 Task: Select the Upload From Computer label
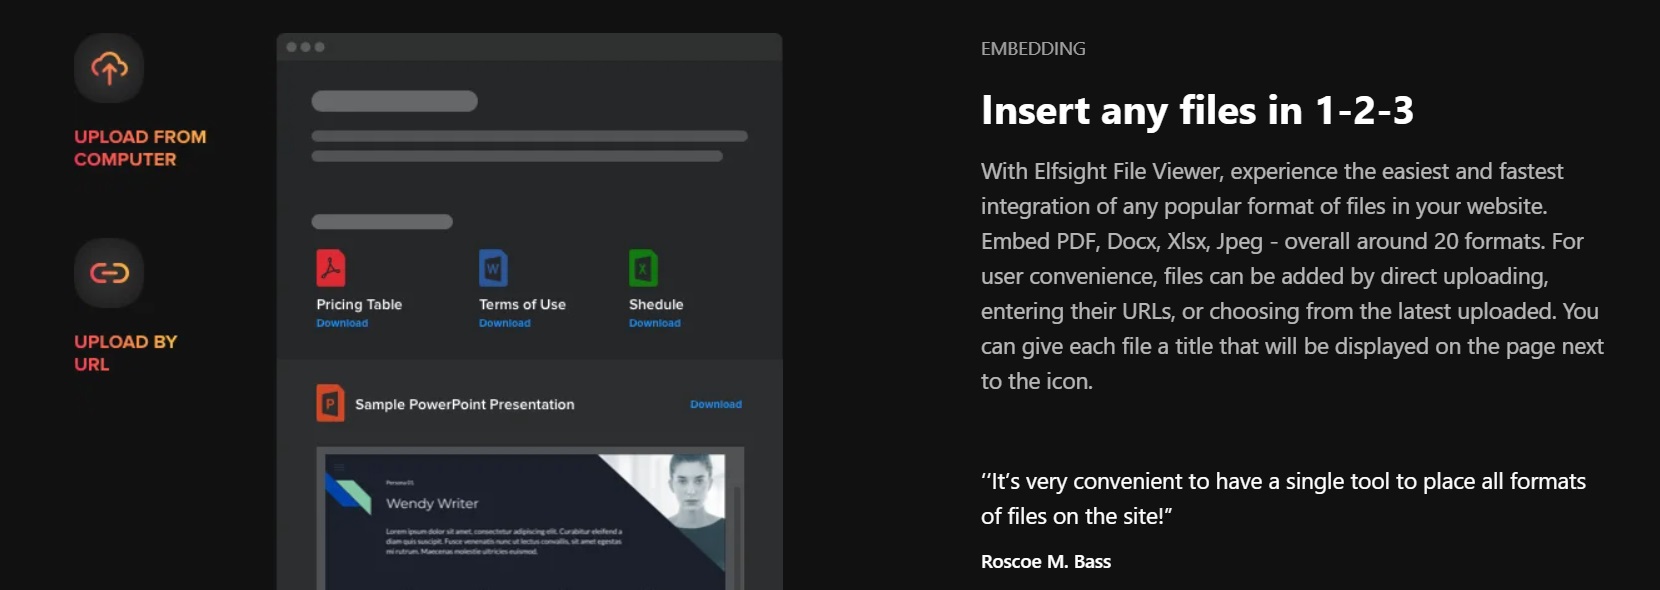pyautogui.click(x=140, y=148)
